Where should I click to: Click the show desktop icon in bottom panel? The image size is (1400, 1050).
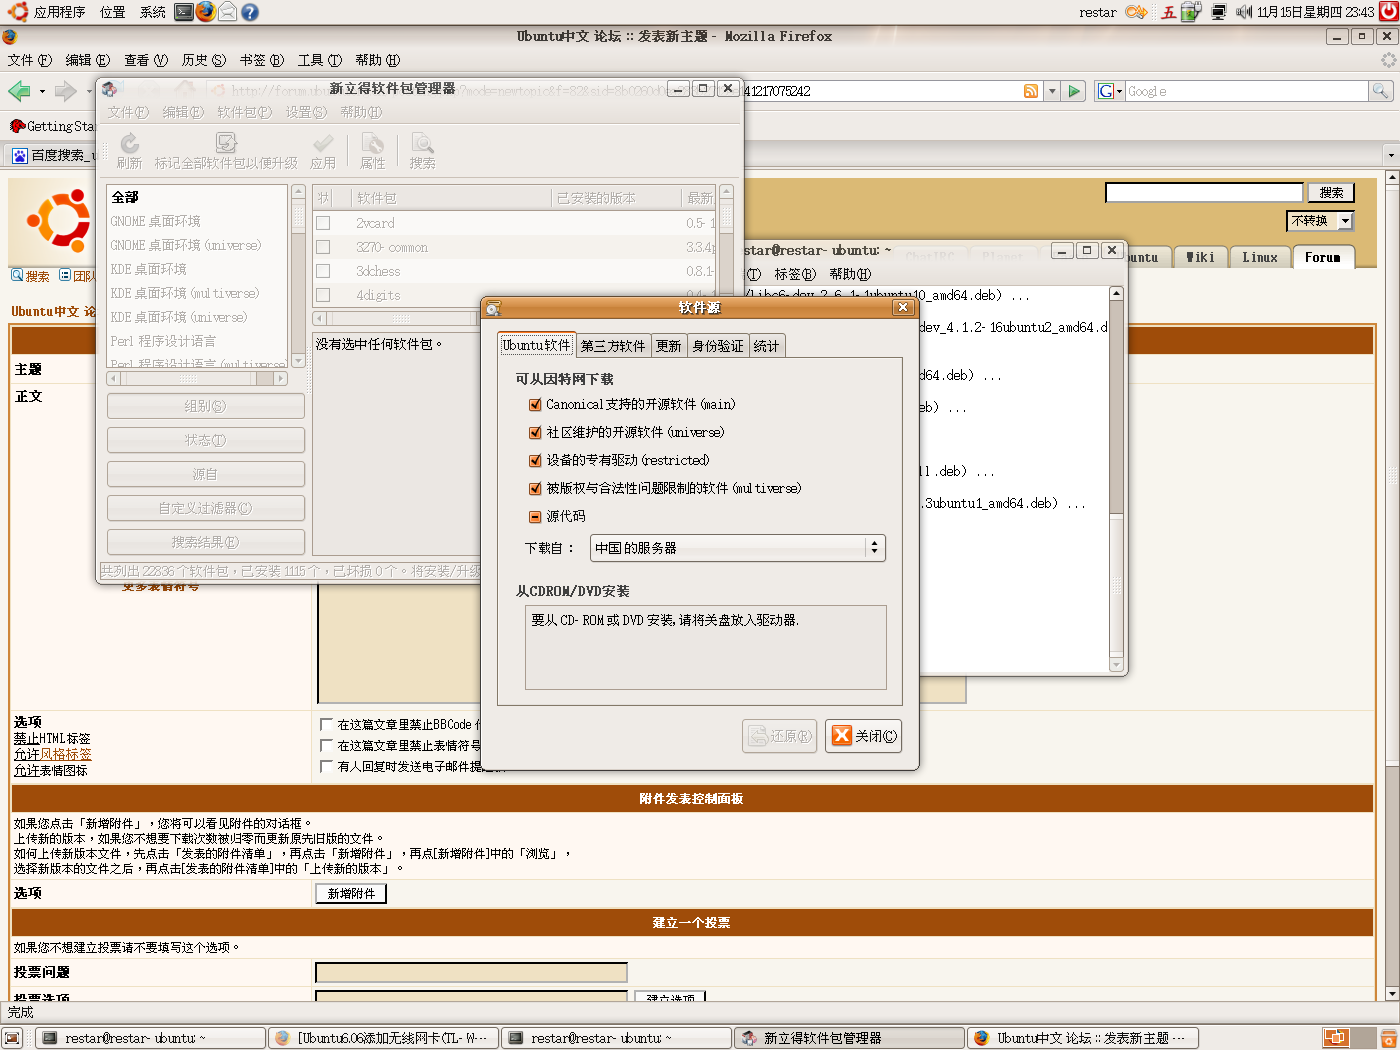13,1038
